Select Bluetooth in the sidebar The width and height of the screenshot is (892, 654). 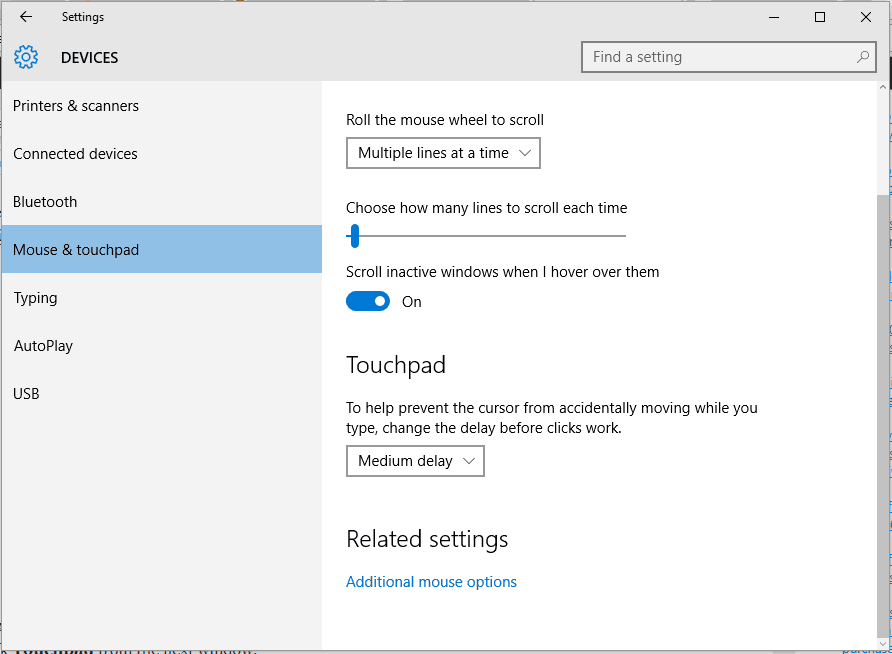point(45,202)
